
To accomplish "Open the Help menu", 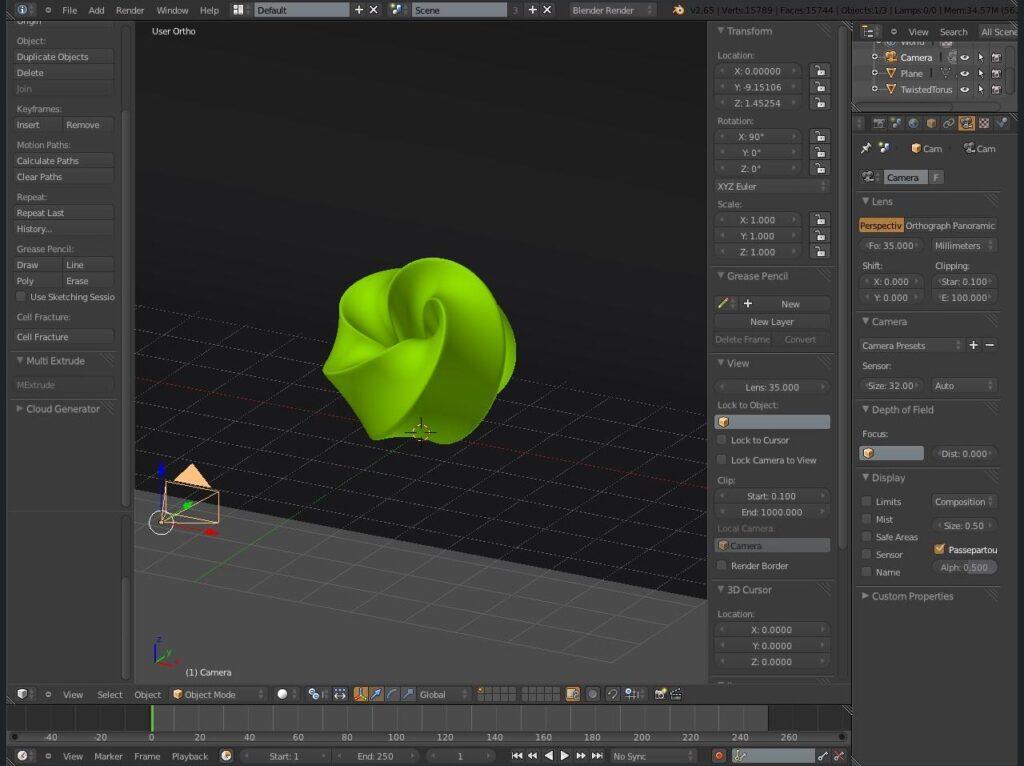I will coord(209,10).
